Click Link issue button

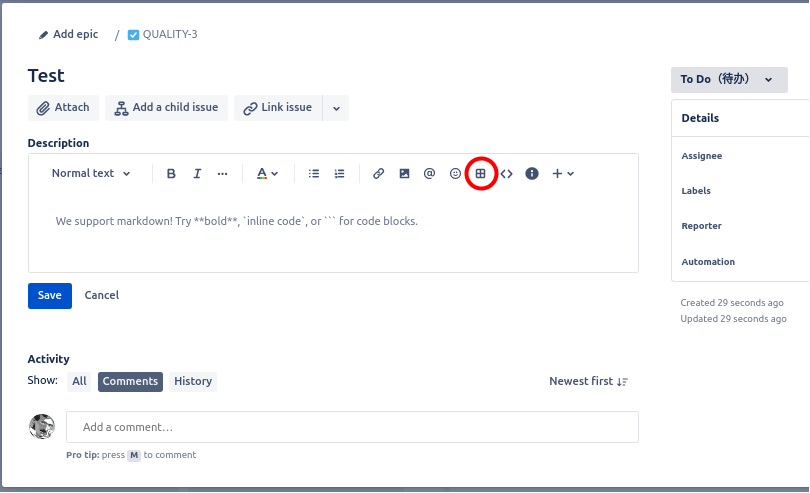coord(278,108)
